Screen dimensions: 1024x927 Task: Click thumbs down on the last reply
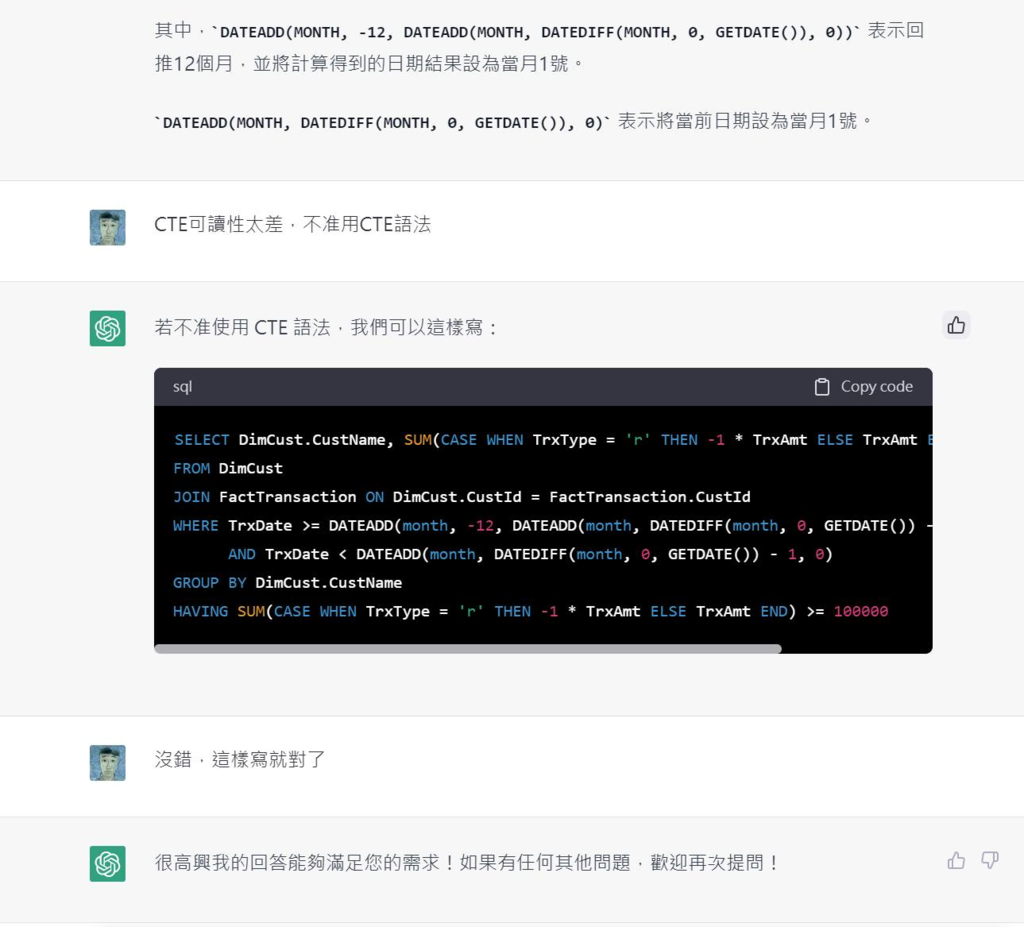[990, 860]
